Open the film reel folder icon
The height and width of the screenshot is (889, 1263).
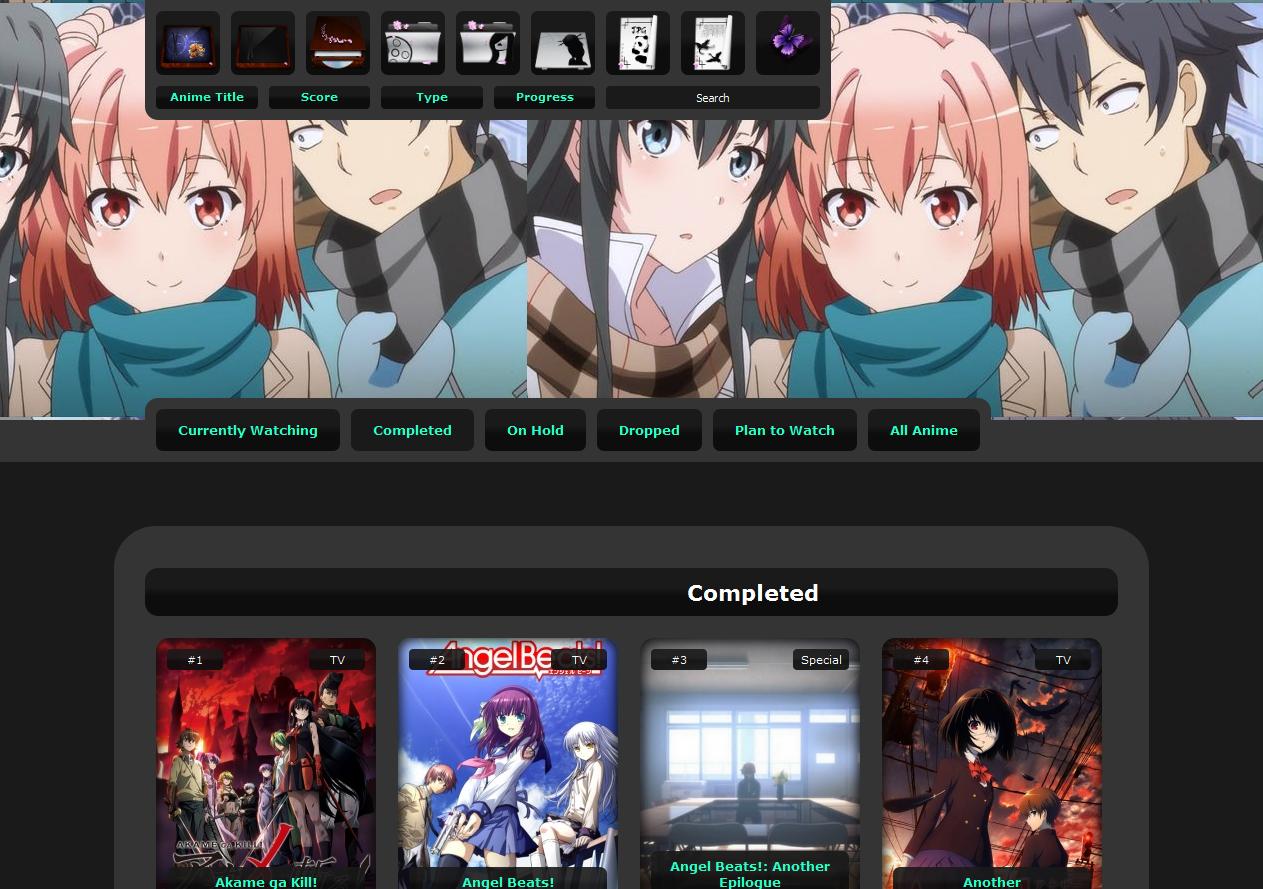click(413, 43)
